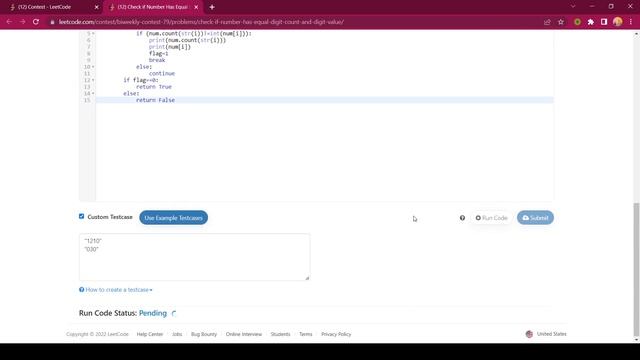Viewport: 640px width, 360px height.
Task: Click inside the custom testcase text area
Action: tap(194, 257)
